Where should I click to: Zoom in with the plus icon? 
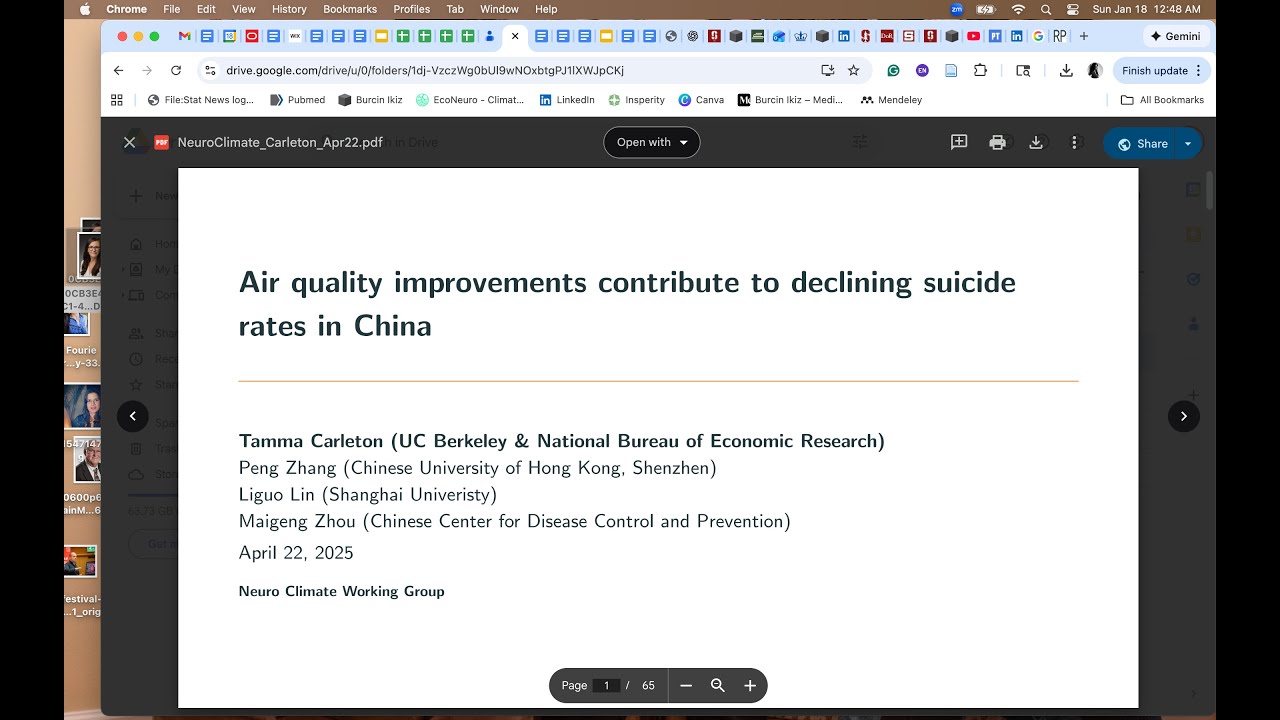click(750, 685)
